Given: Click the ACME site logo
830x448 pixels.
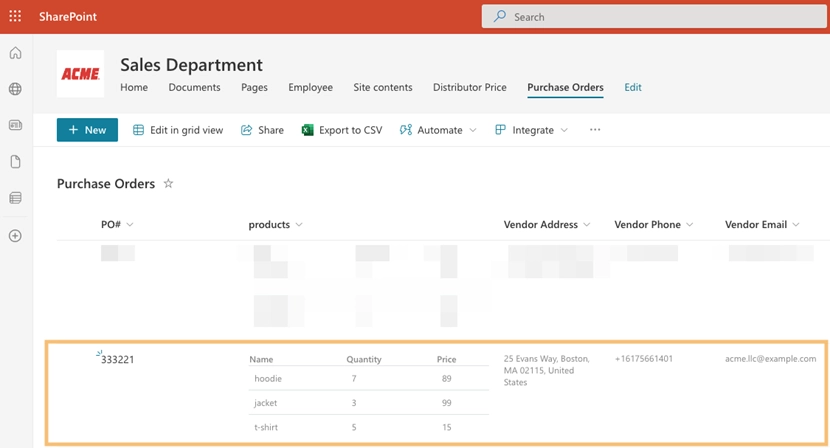Looking at the screenshot, I should point(80,74).
